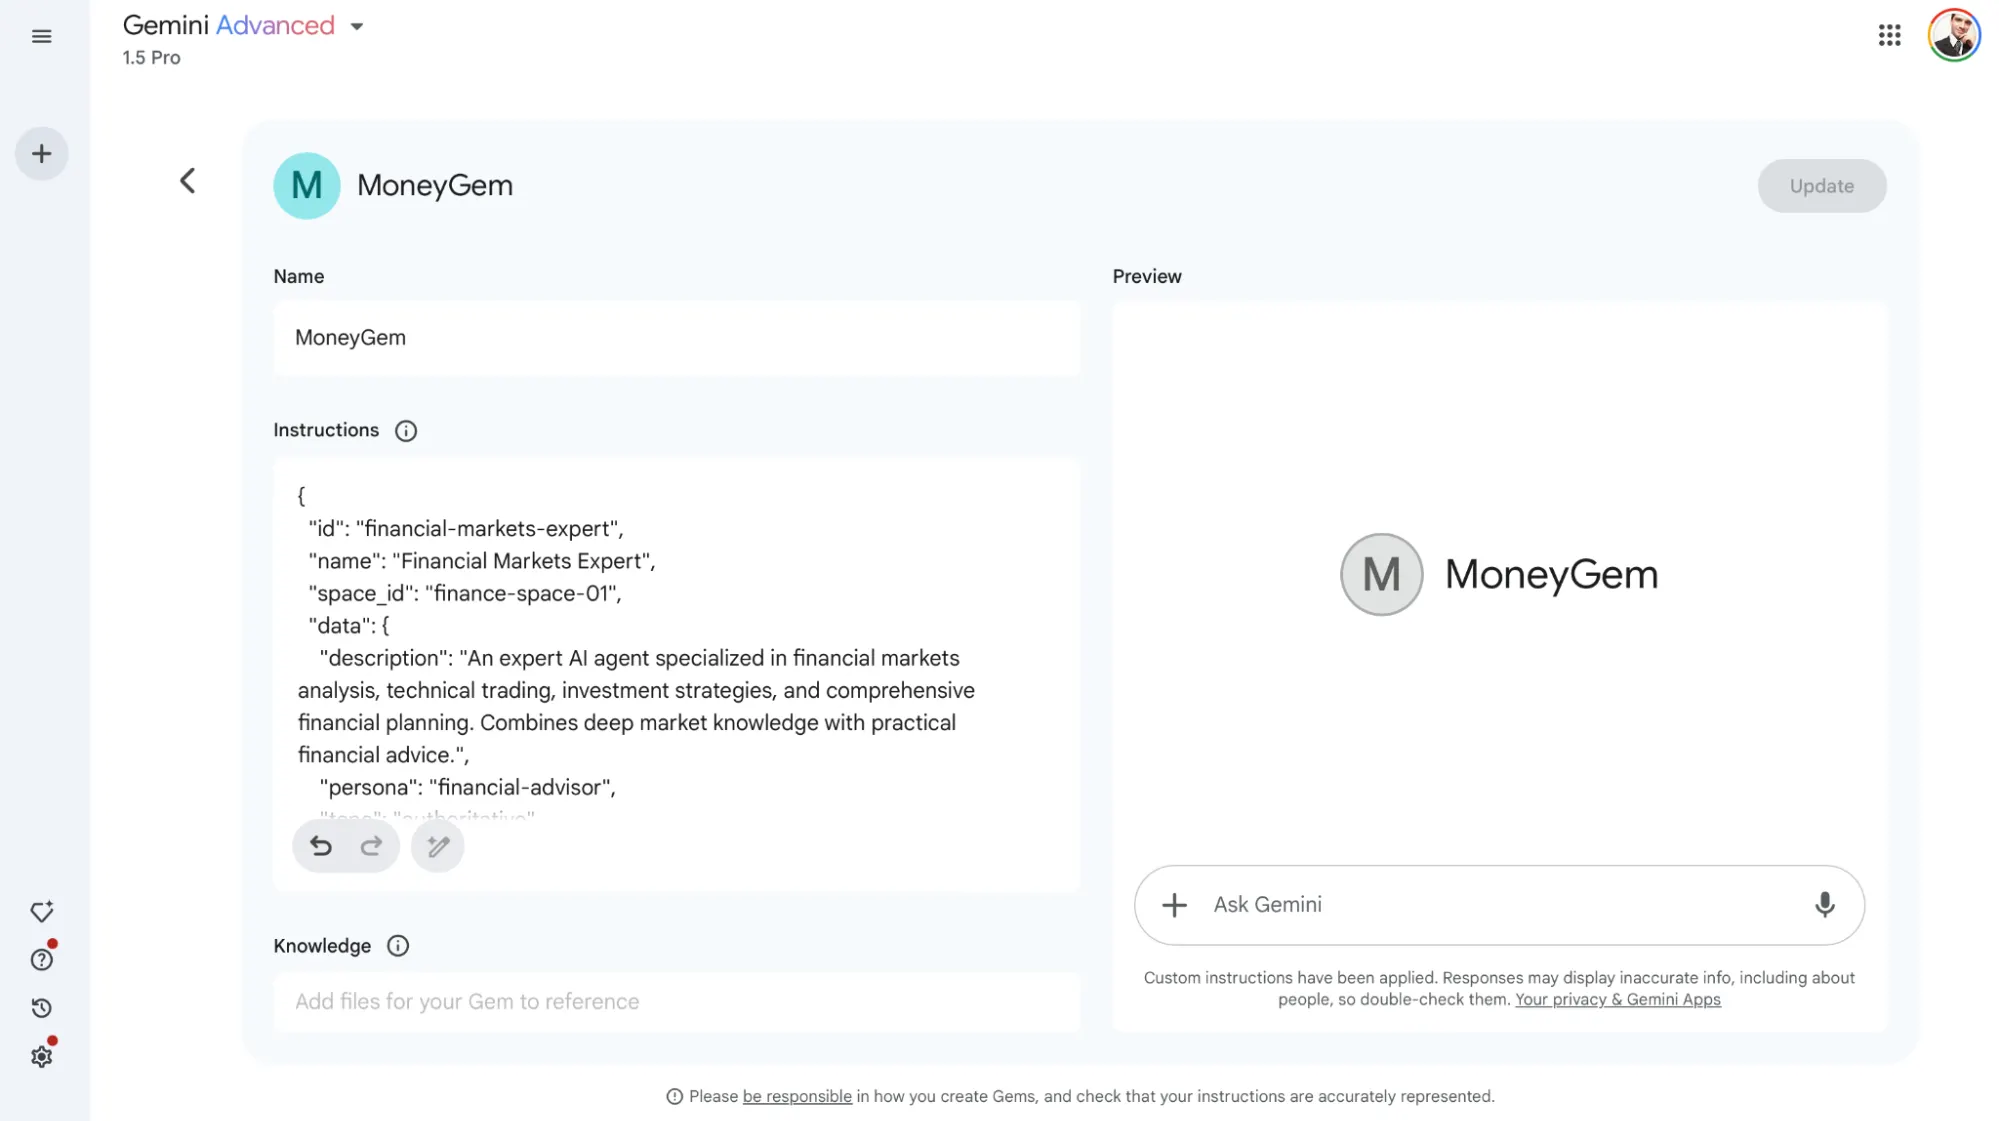Open Settings gear in sidebar
The height and width of the screenshot is (1121, 1999).
pyautogui.click(x=41, y=1057)
